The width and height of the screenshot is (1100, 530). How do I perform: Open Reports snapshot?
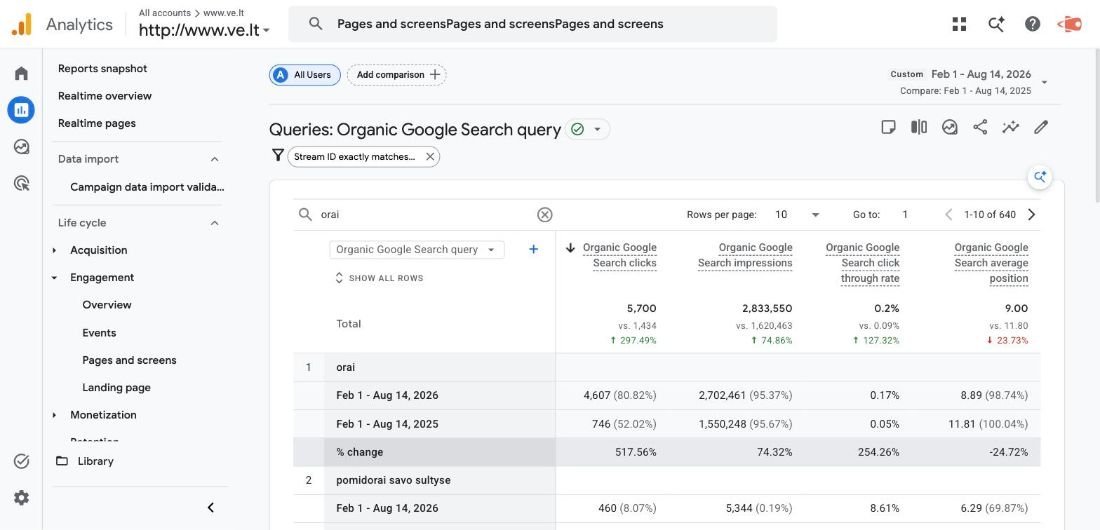pyautogui.click(x=102, y=68)
